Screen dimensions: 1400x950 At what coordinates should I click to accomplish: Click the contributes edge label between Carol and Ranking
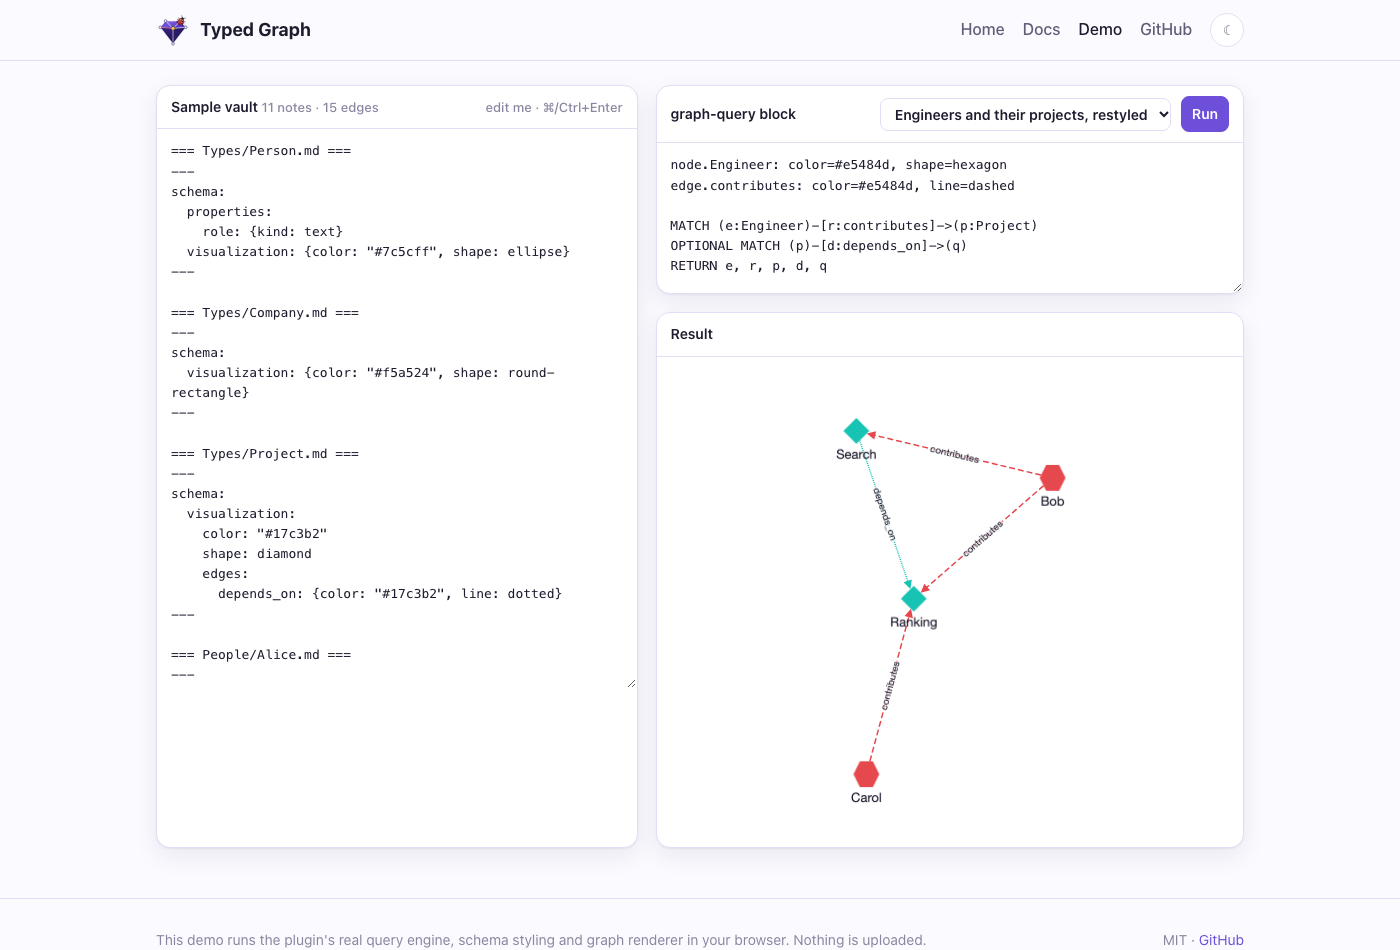click(x=890, y=686)
